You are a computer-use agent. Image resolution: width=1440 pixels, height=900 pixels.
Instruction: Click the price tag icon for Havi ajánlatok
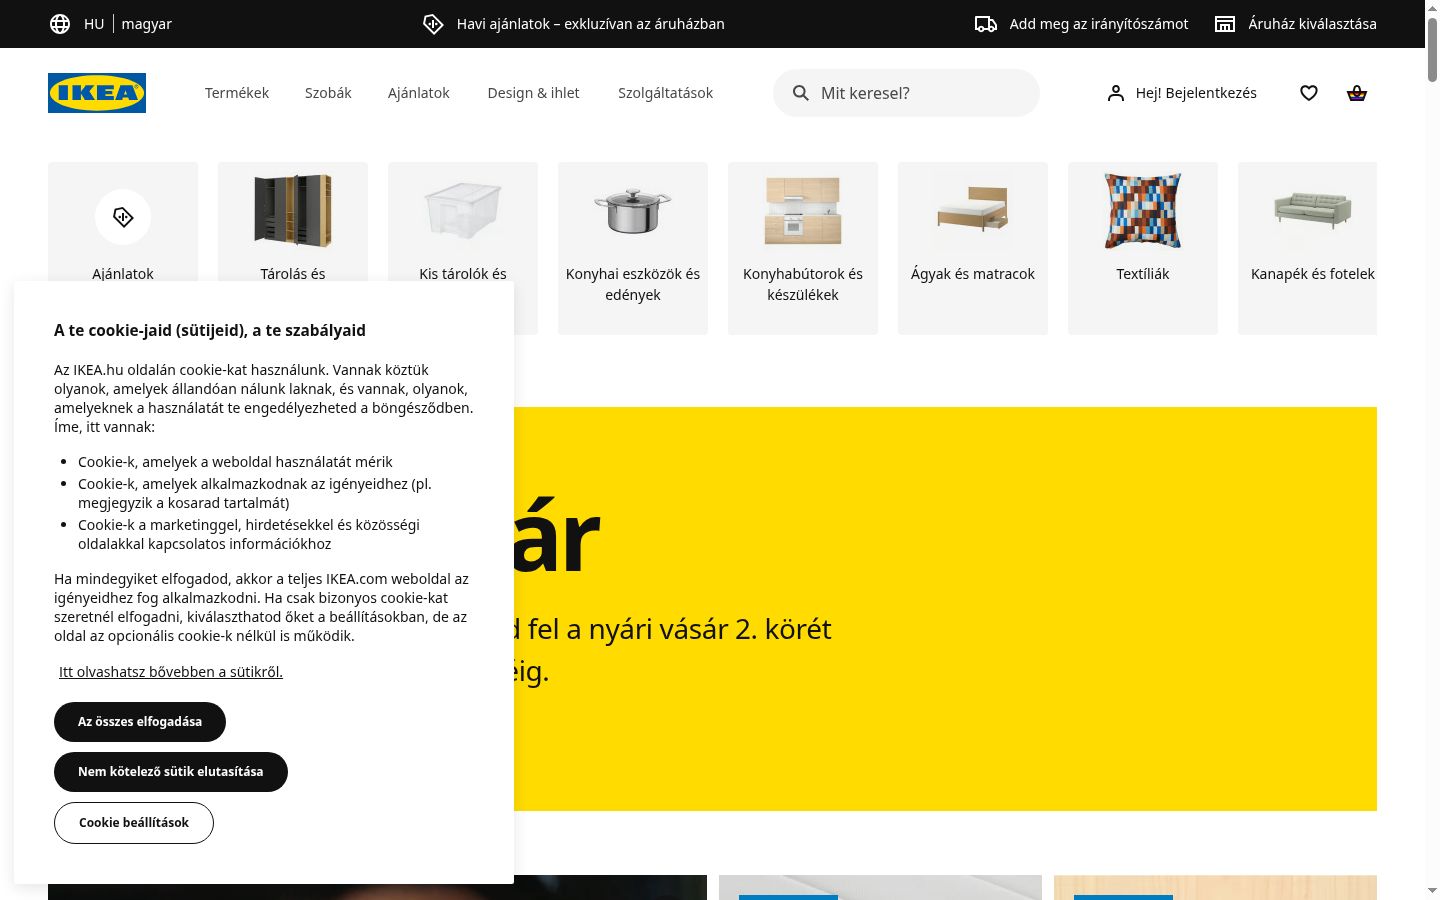tap(433, 24)
